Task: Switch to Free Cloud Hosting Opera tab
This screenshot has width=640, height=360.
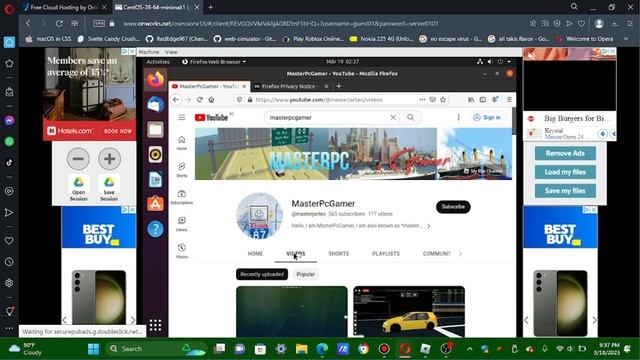Action: click(65, 7)
